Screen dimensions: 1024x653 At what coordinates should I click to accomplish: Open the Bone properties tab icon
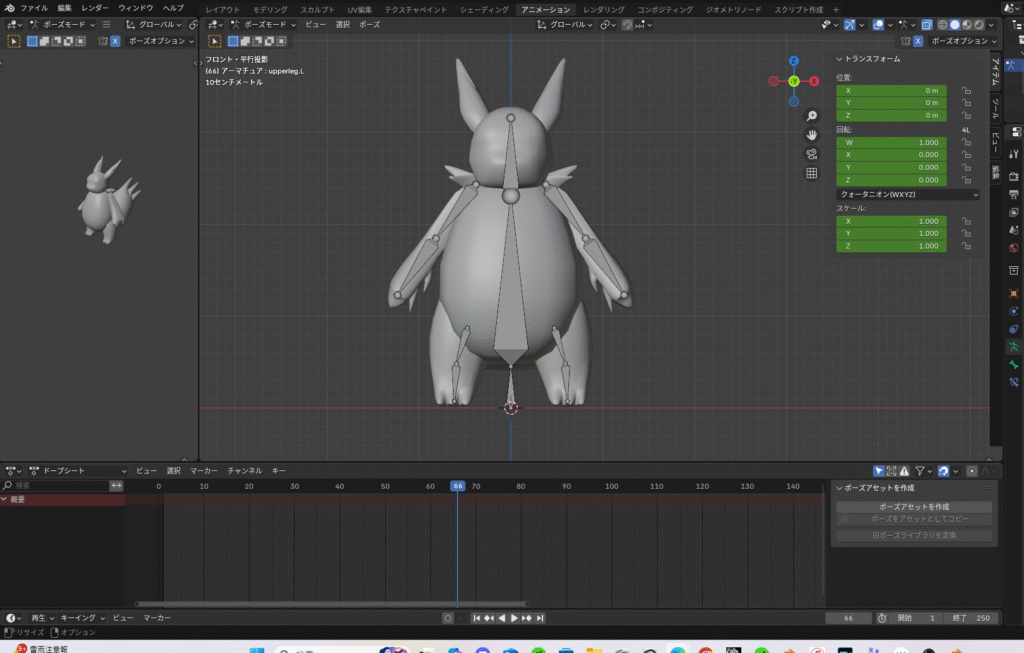point(1013,364)
